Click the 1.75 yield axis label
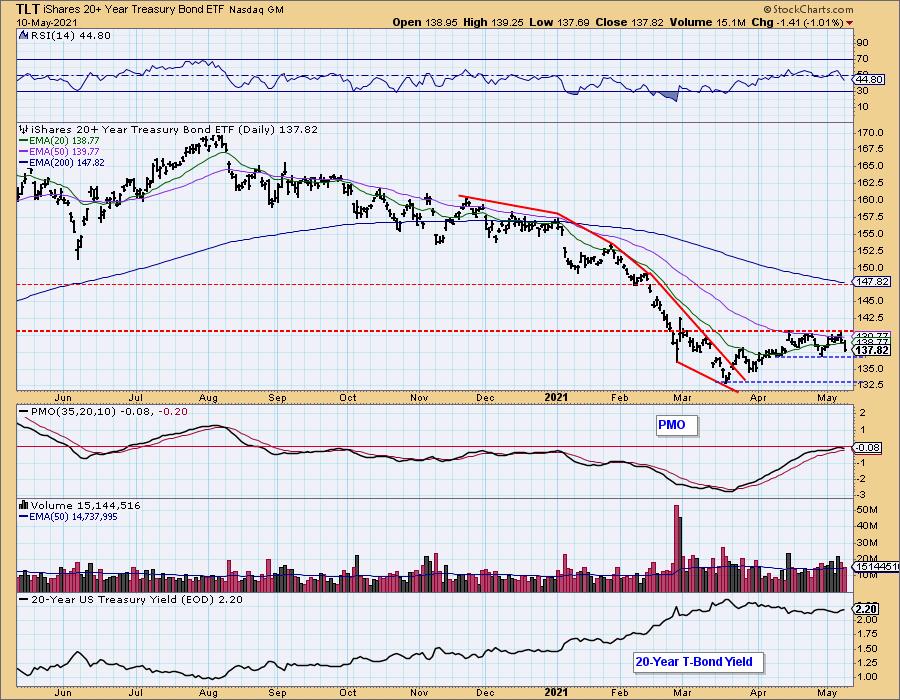The image size is (900, 700). tap(867, 634)
